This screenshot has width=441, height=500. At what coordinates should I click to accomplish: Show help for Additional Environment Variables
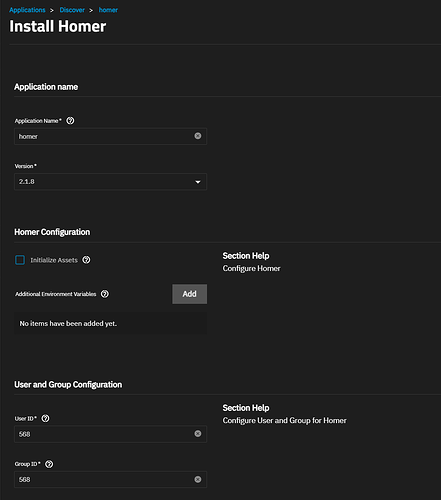(x=105, y=294)
